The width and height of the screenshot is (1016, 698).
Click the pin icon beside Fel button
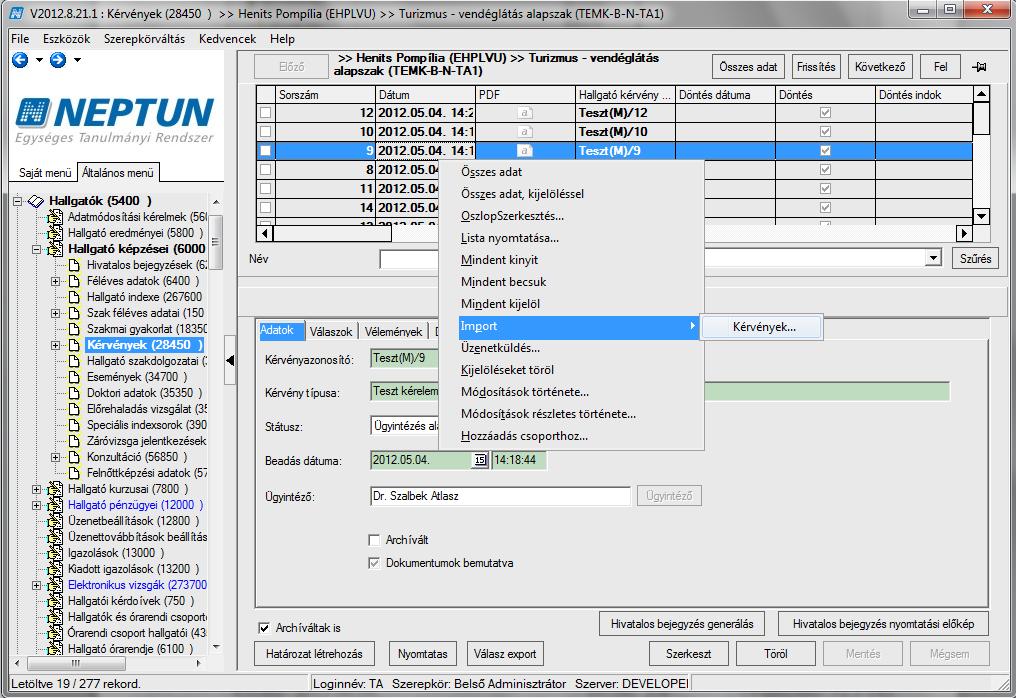click(x=979, y=67)
